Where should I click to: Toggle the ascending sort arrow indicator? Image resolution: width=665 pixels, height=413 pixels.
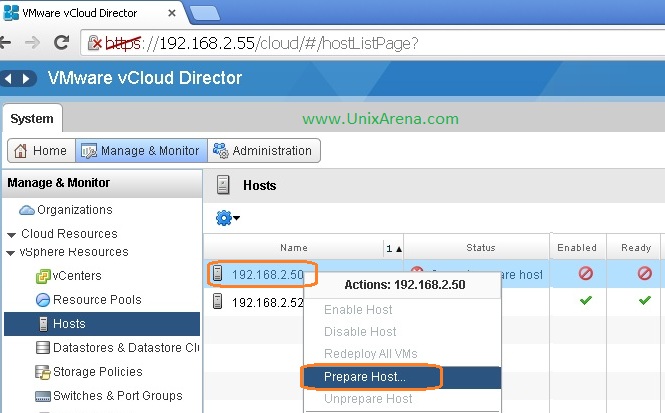point(399,249)
